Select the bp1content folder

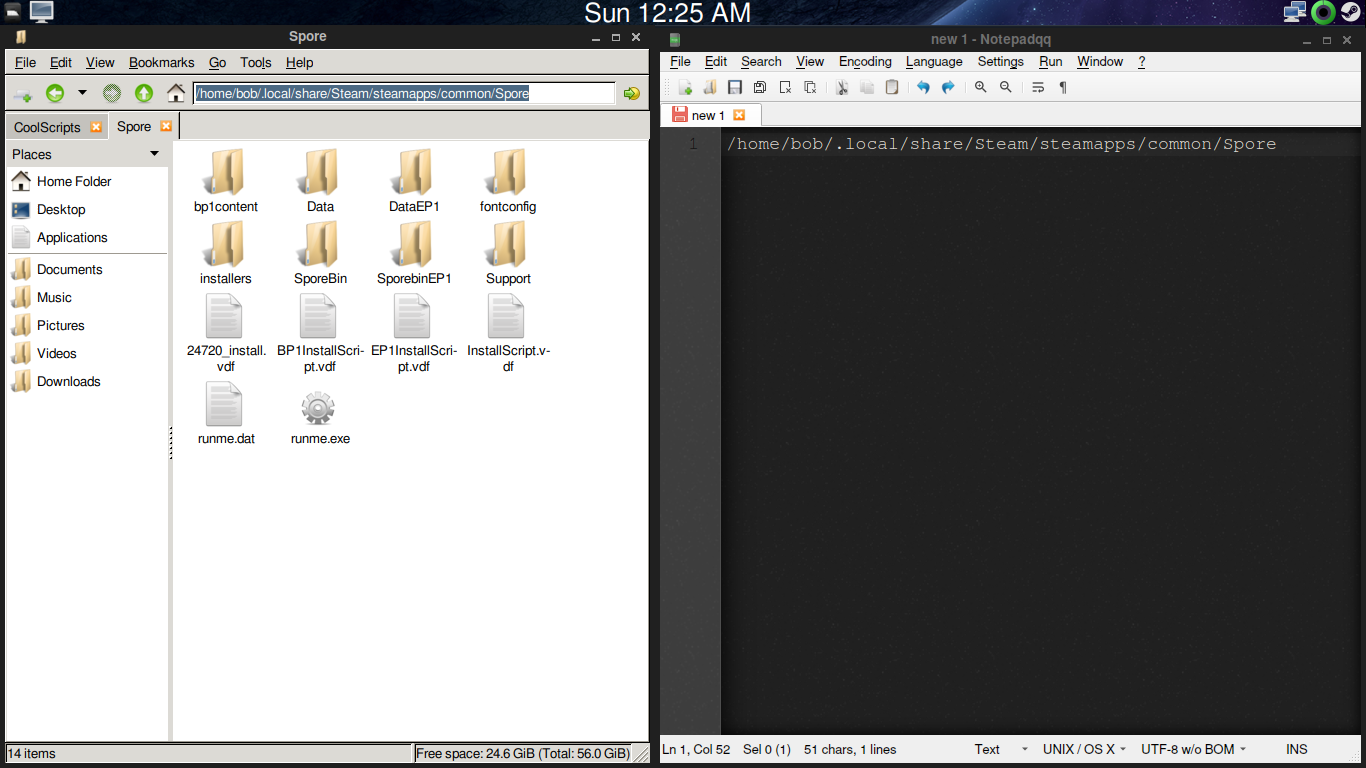click(x=226, y=181)
